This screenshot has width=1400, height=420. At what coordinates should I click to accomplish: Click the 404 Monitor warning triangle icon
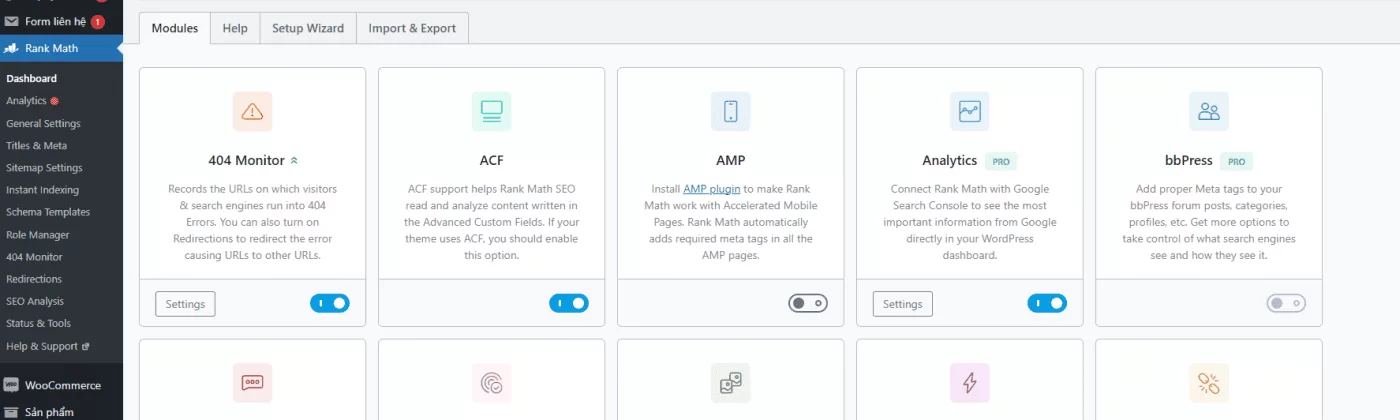click(252, 112)
